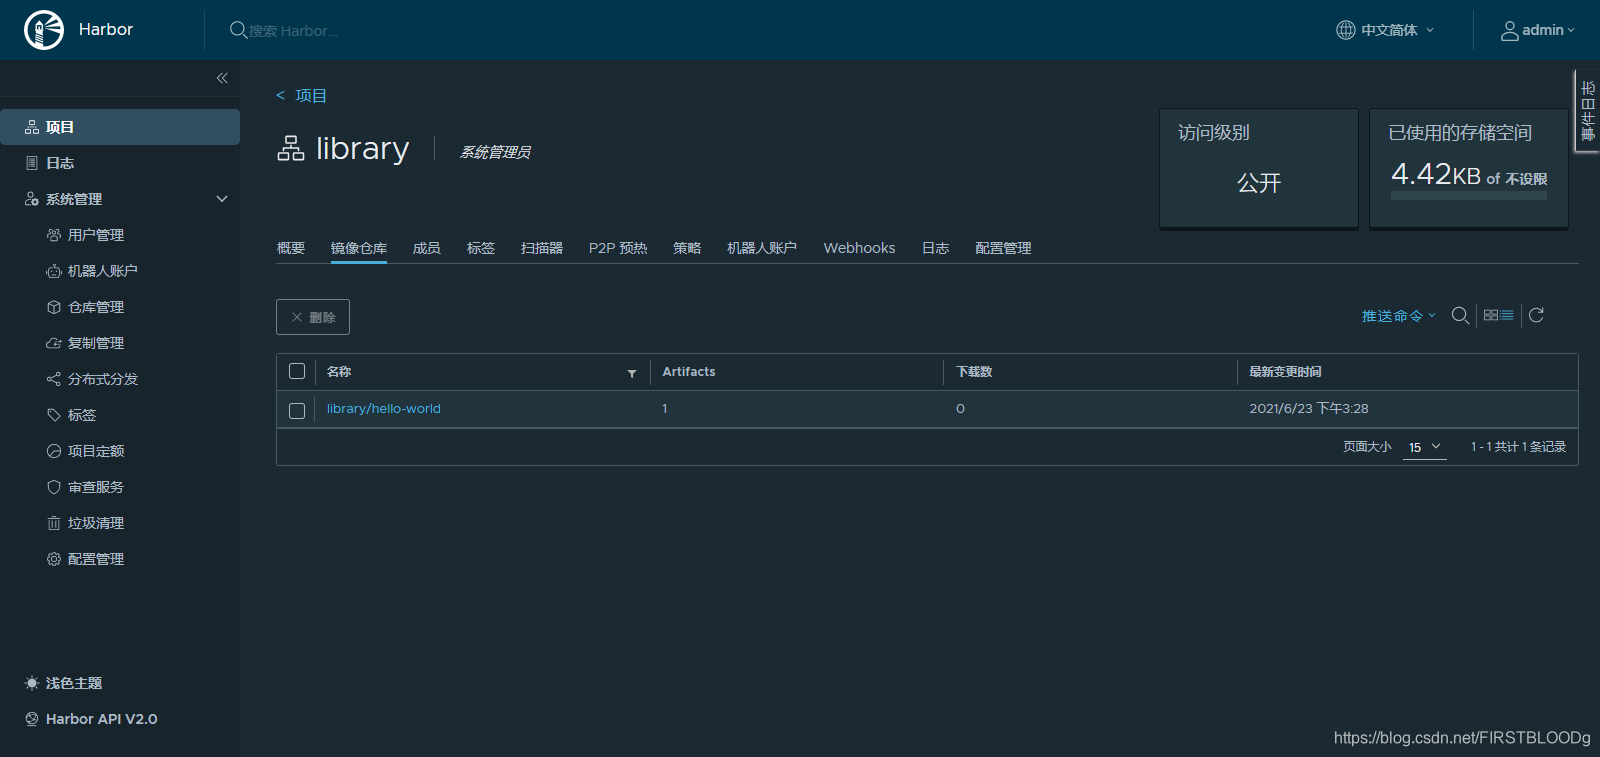The width and height of the screenshot is (1600, 757).
Task: Click the globe language icon
Action: tap(1346, 30)
